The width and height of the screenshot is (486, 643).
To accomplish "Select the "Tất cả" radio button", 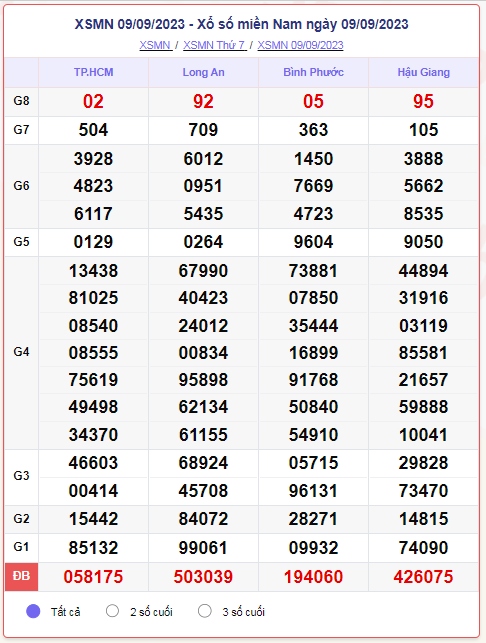I will tap(33, 611).
